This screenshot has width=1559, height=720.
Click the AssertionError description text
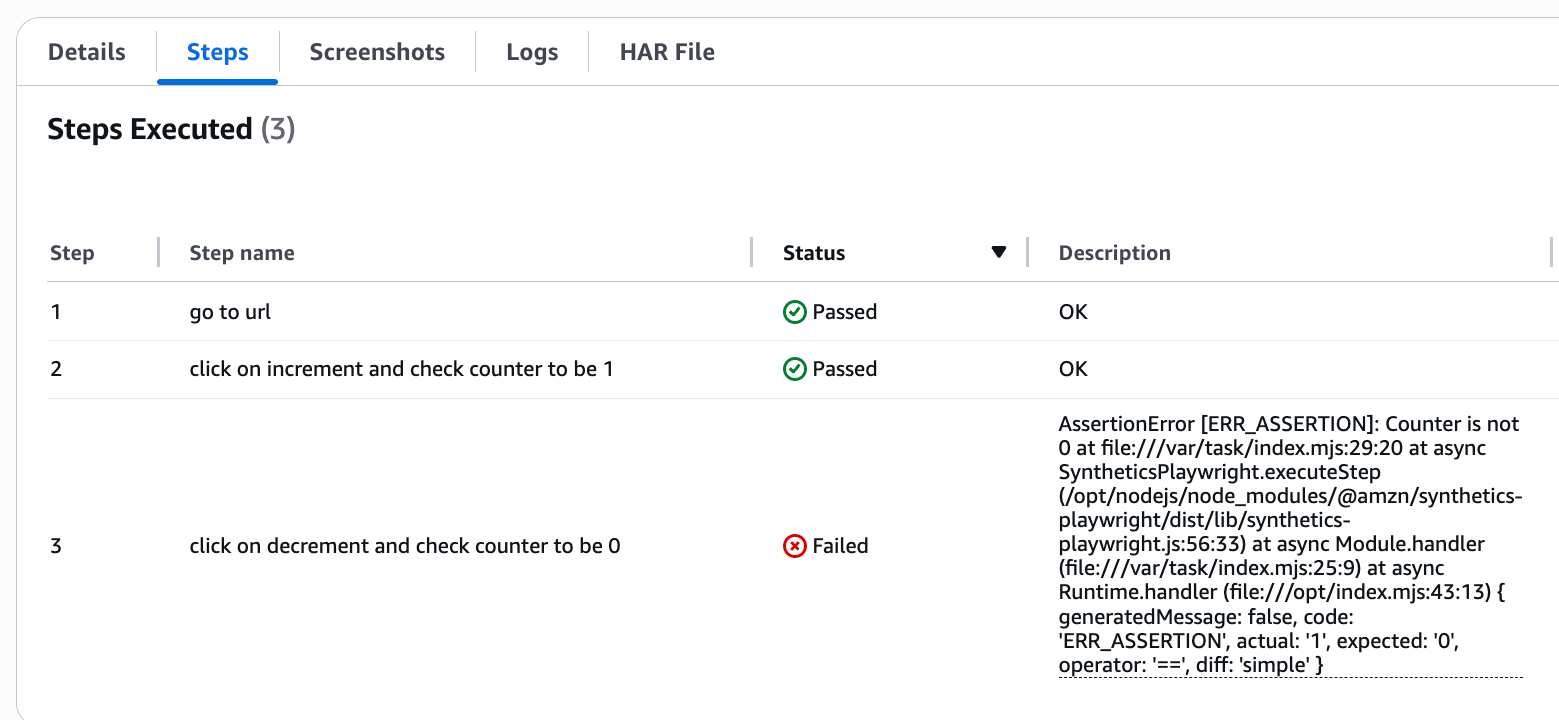1288,544
